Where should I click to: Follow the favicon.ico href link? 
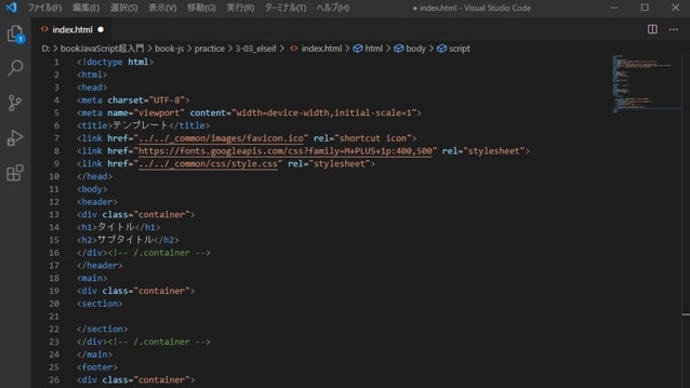click(221, 138)
